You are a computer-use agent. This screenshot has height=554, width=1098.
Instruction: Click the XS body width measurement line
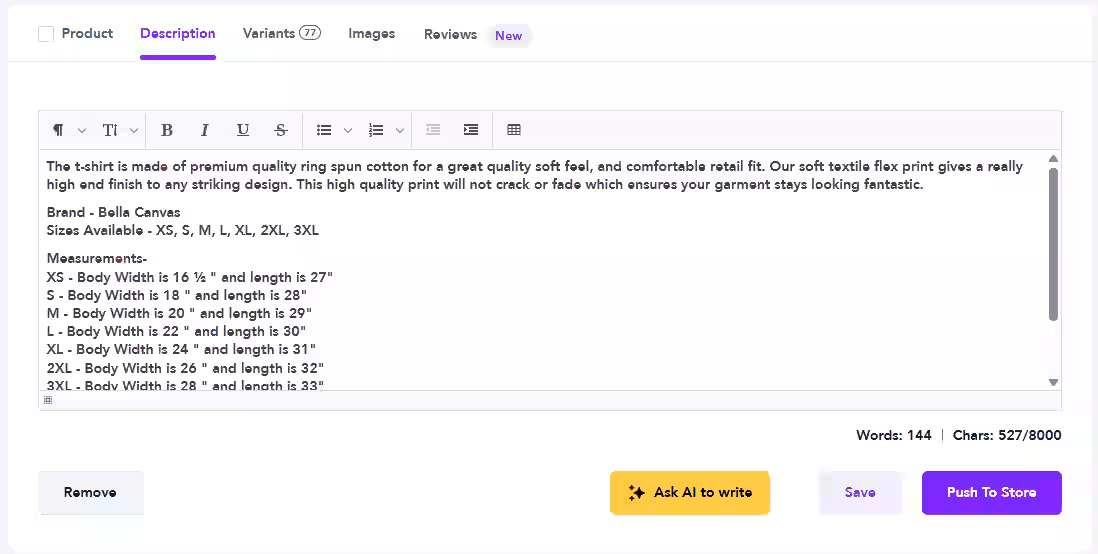tap(190, 277)
